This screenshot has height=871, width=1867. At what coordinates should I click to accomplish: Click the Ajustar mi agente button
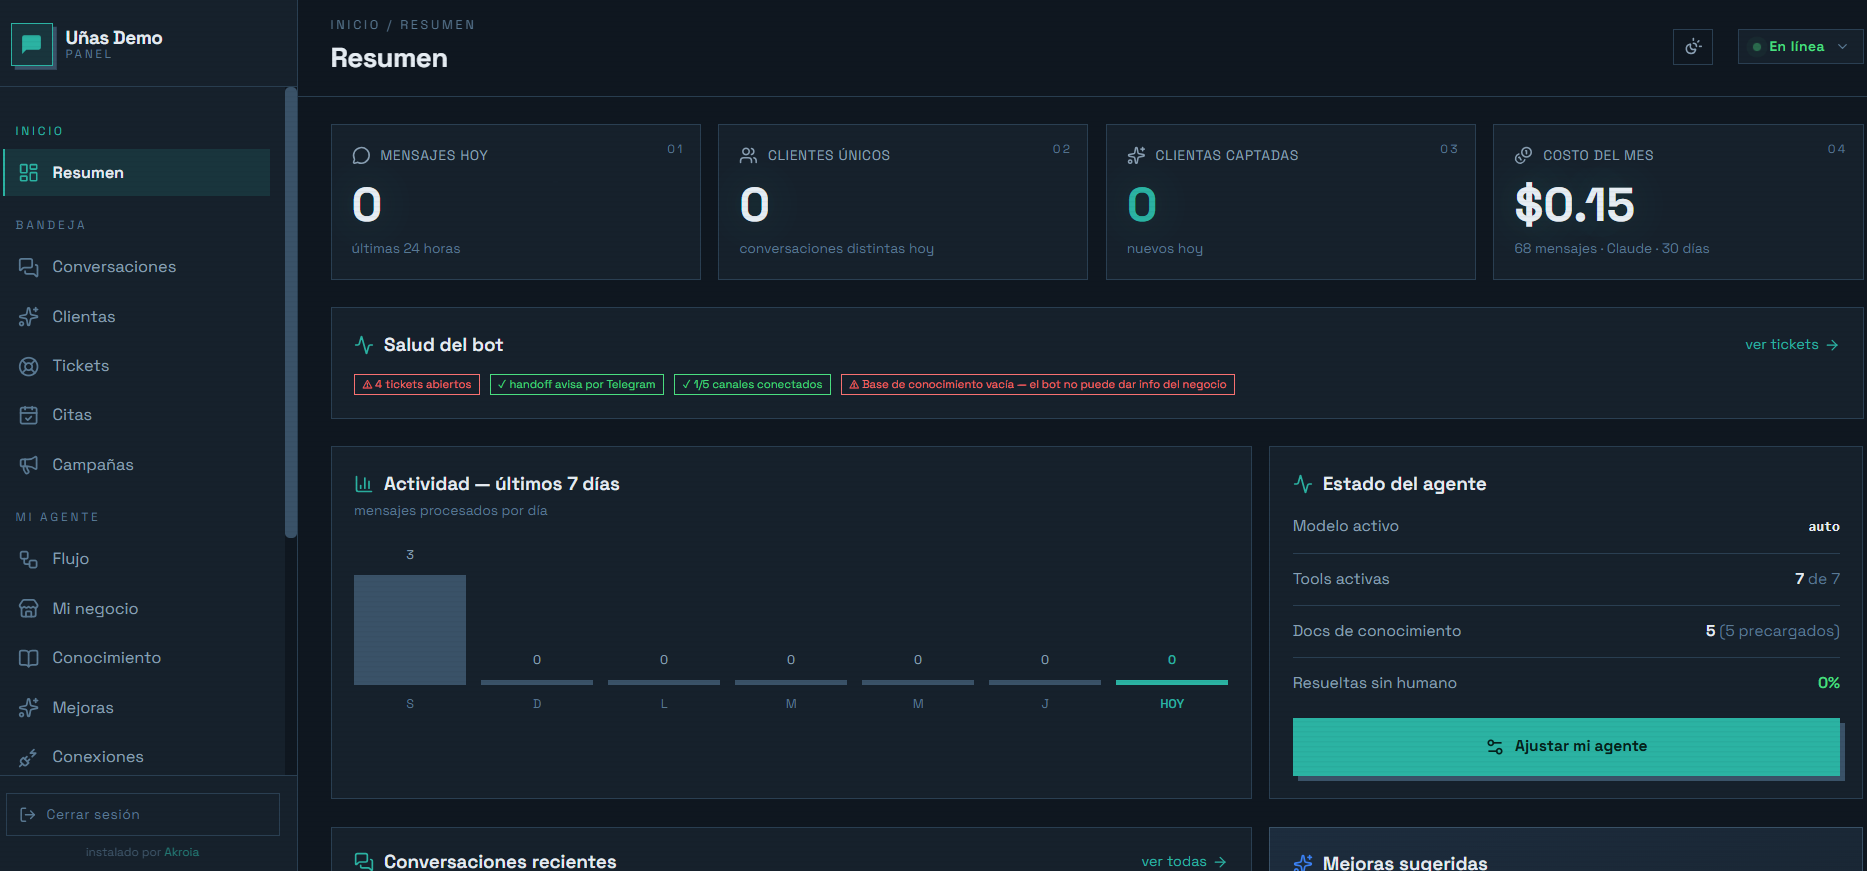1566,747
